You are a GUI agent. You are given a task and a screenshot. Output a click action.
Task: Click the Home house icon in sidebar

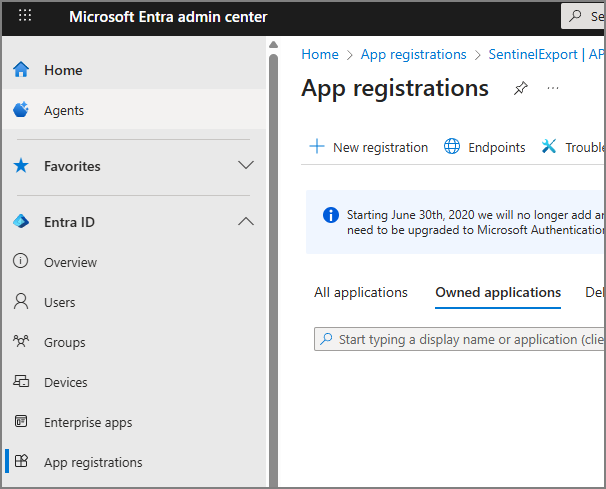(x=21, y=70)
